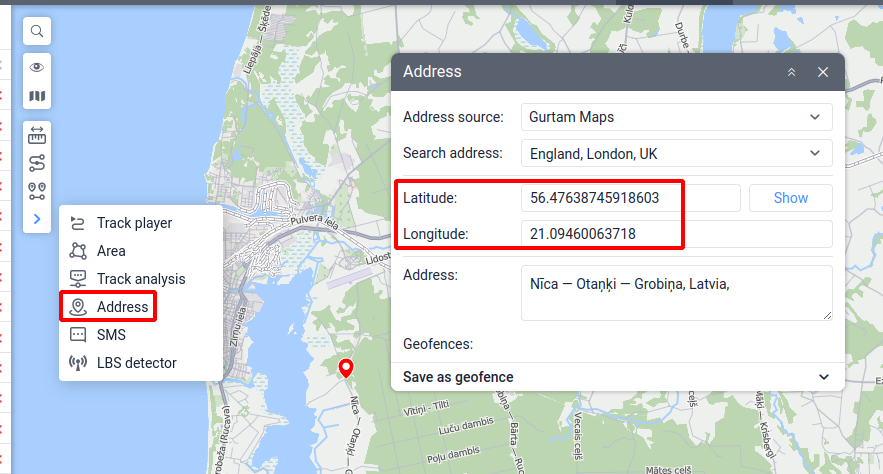Screen dimensions: 883x474
Task: Click the map search magnifier icon
Action: coord(37,32)
